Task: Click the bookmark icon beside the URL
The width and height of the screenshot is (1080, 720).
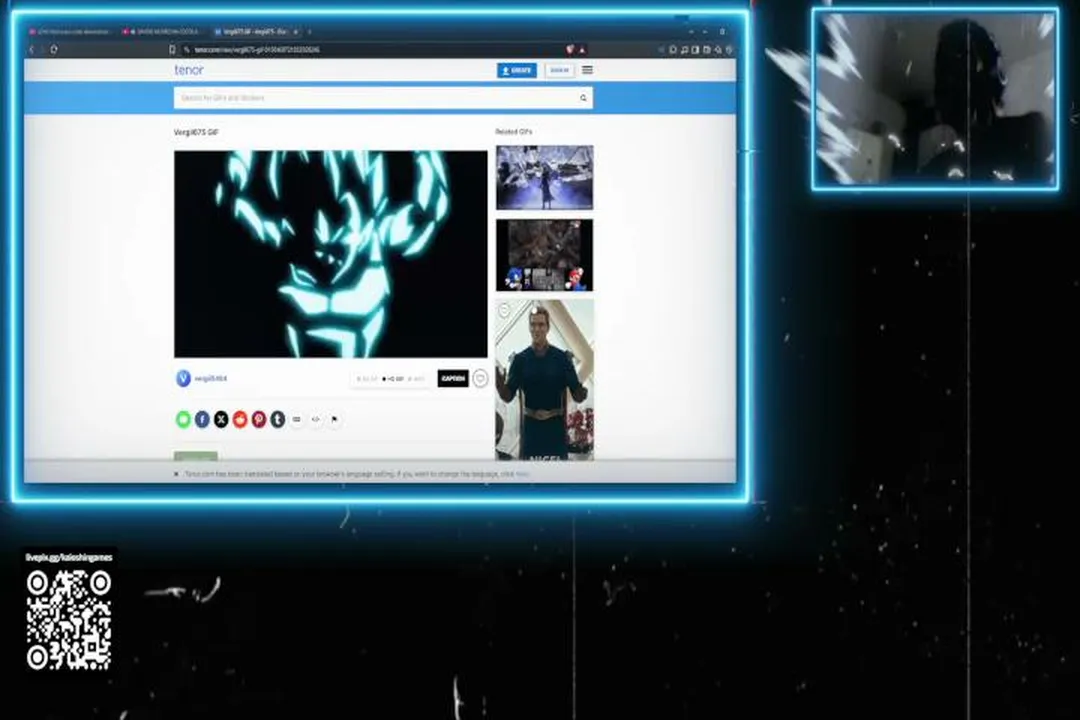Action: (x=172, y=50)
